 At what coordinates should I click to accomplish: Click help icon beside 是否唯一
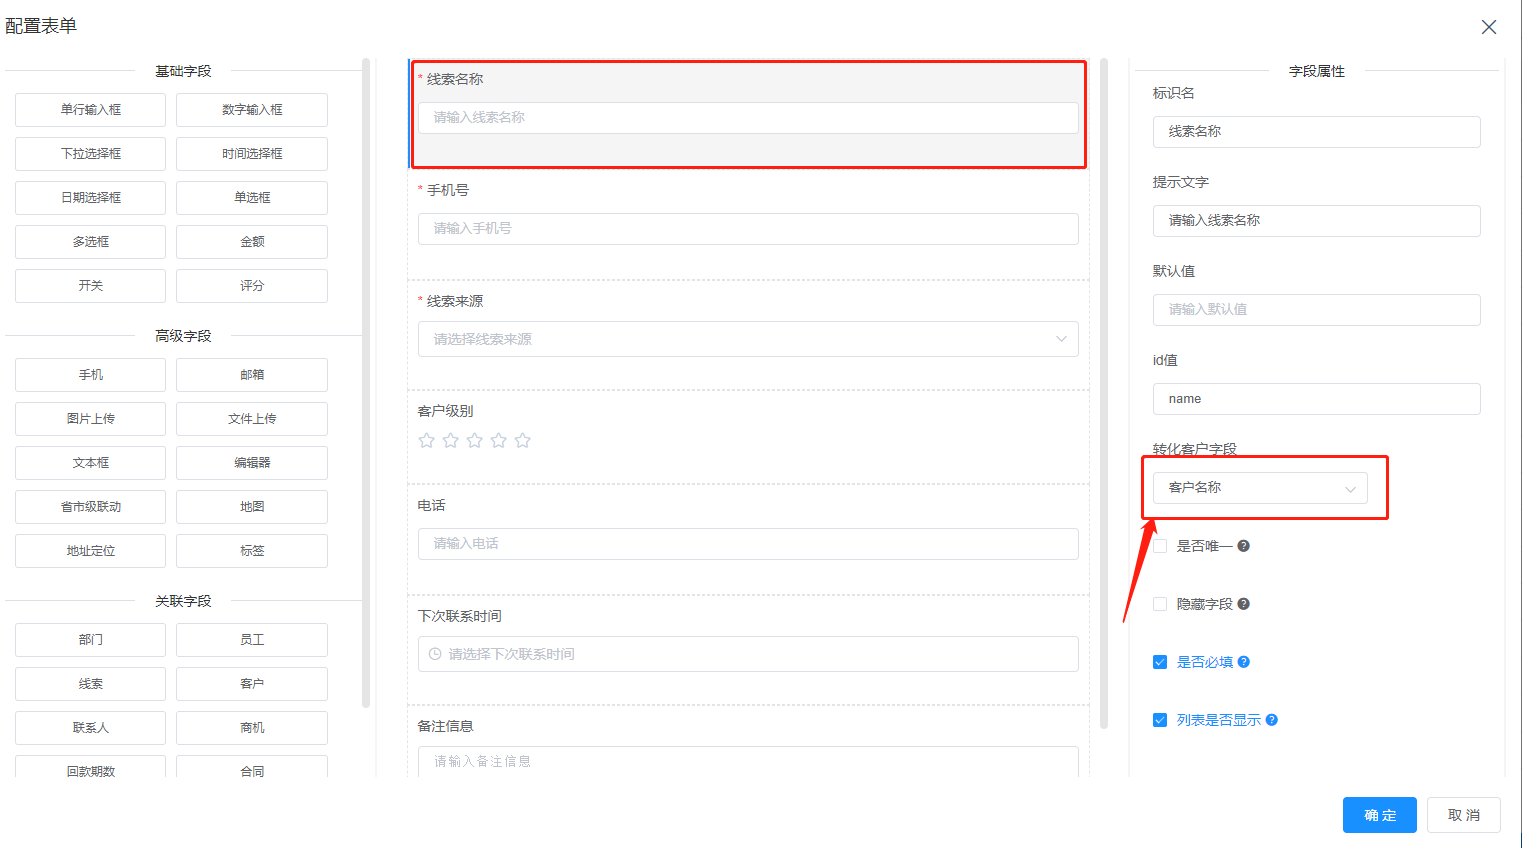(1244, 546)
